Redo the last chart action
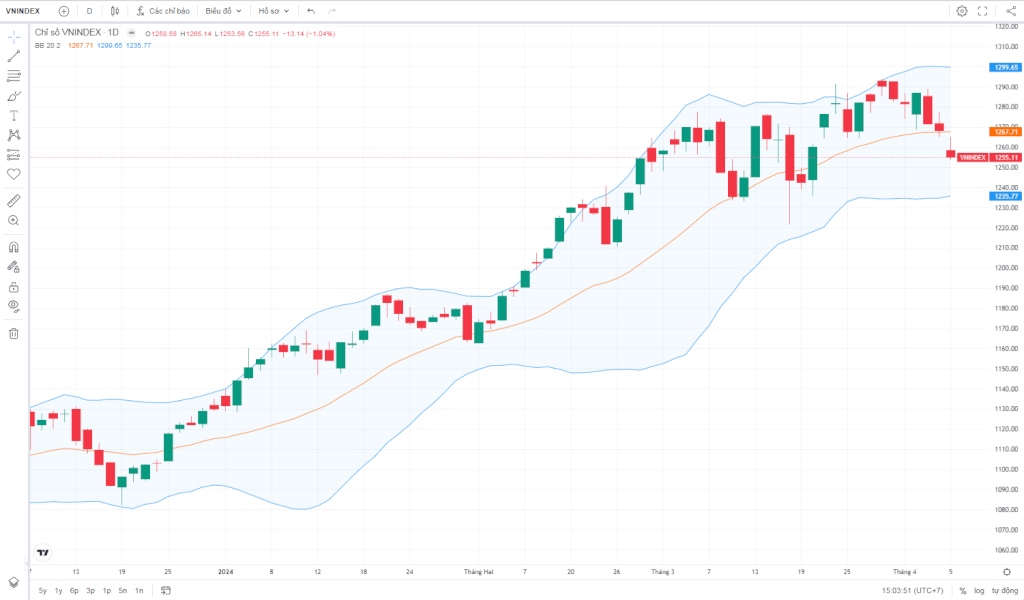This screenshot has width=1024, height=600. click(332, 11)
